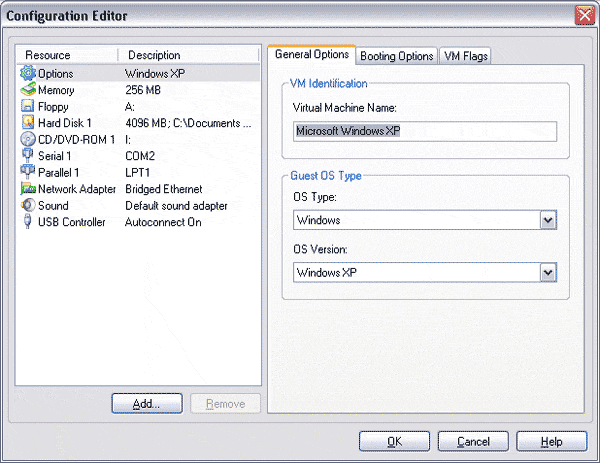600x463 pixels.
Task: Select the Sound speaker icon
Action: [x=28, y=205]
